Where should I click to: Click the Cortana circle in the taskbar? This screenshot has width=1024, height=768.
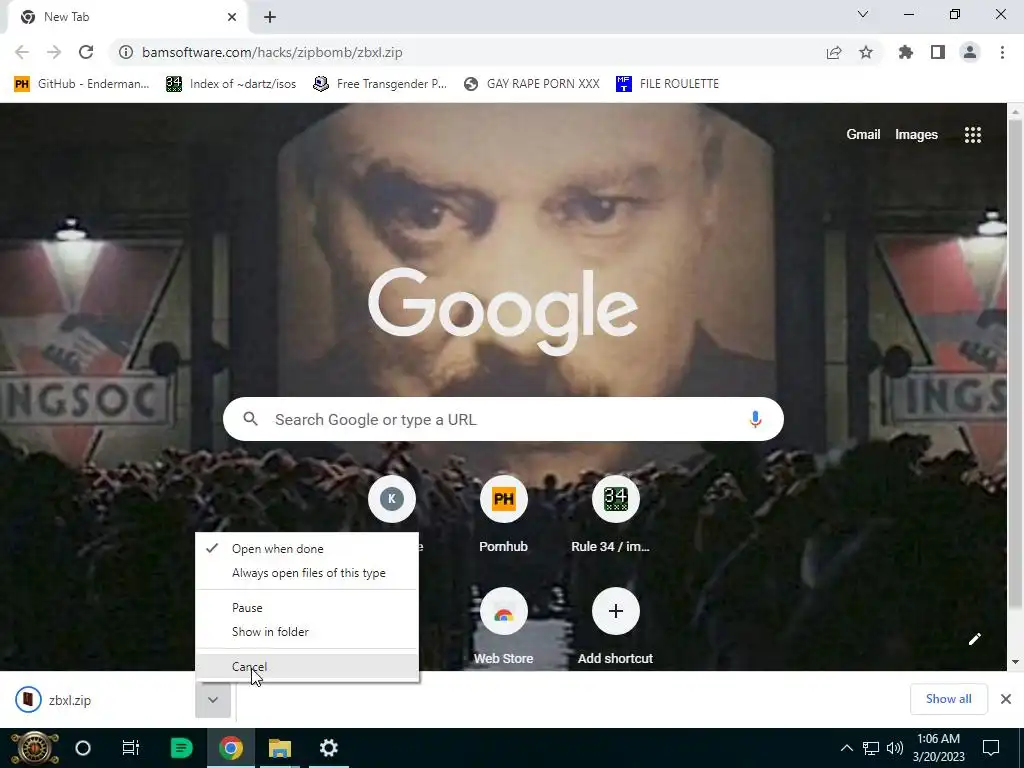point(83,748)
